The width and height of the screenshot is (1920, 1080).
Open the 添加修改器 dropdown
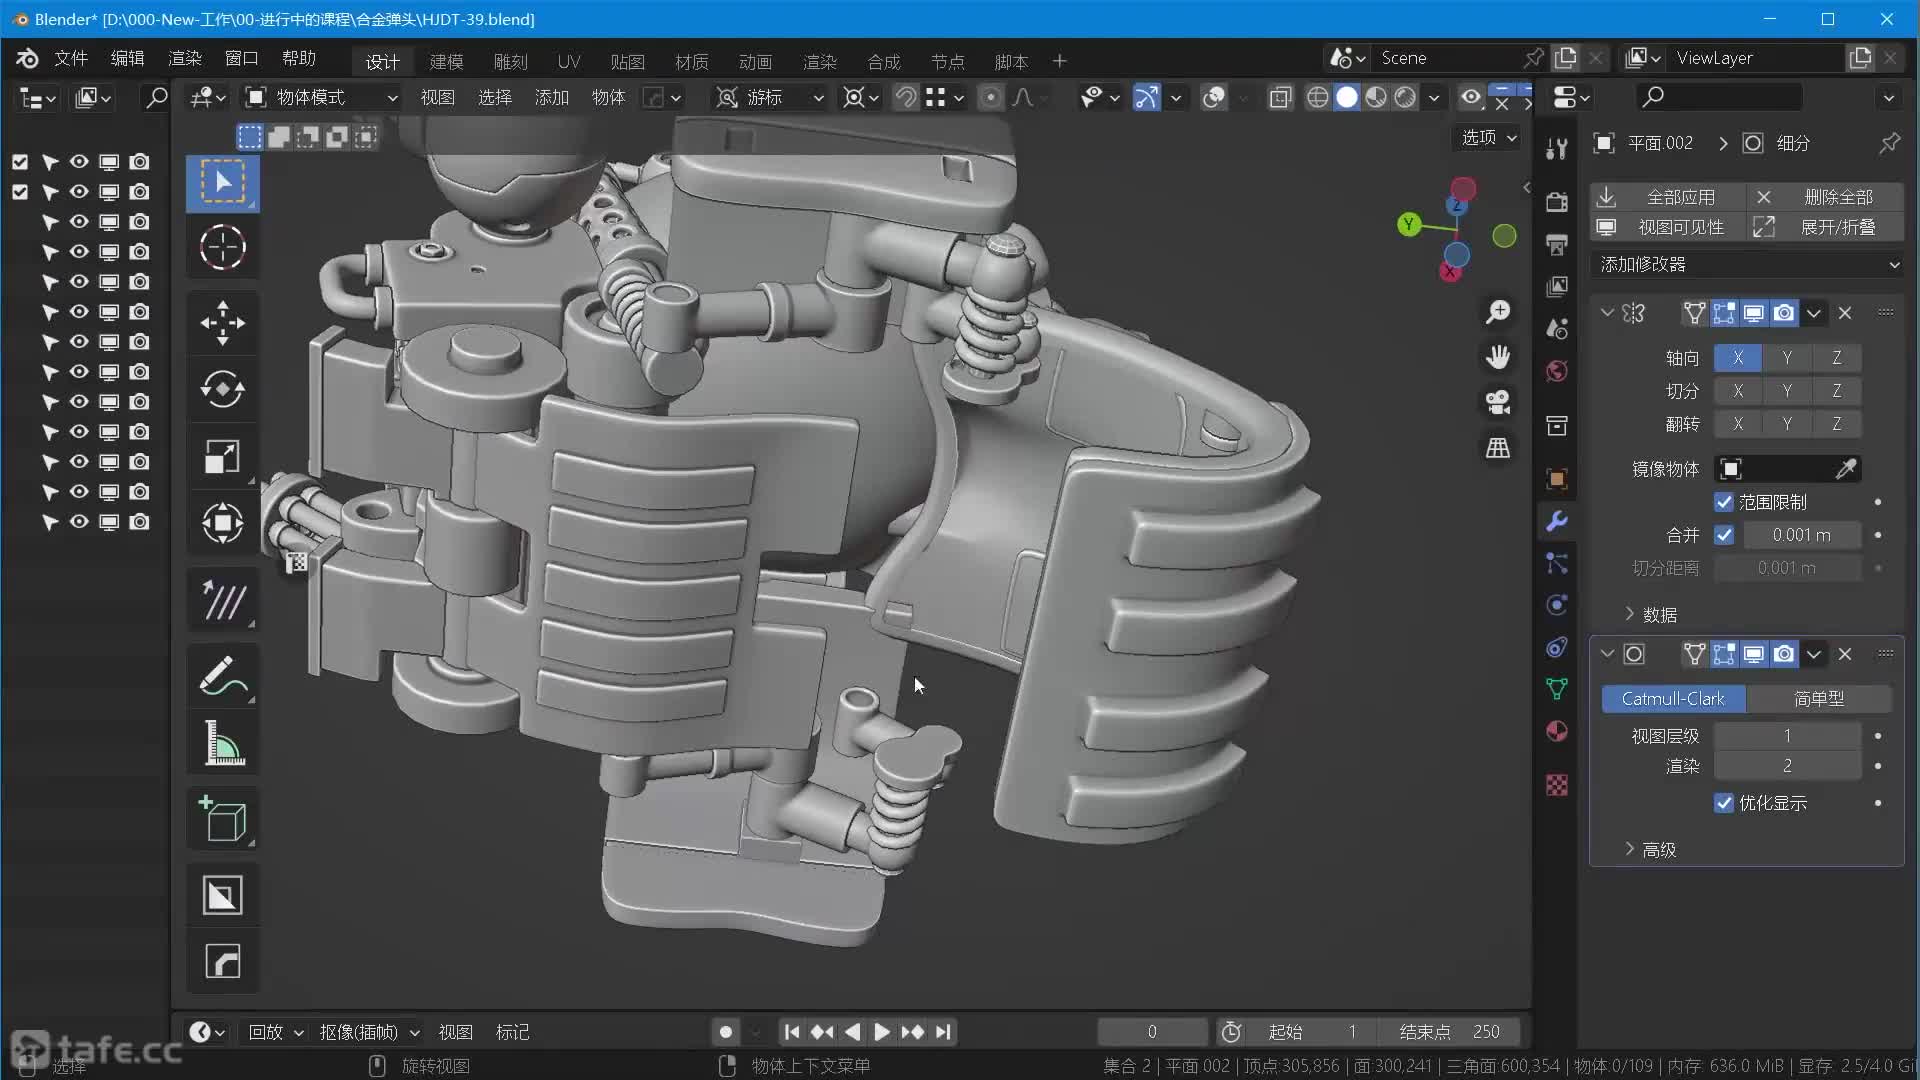tap(1748, 264)
